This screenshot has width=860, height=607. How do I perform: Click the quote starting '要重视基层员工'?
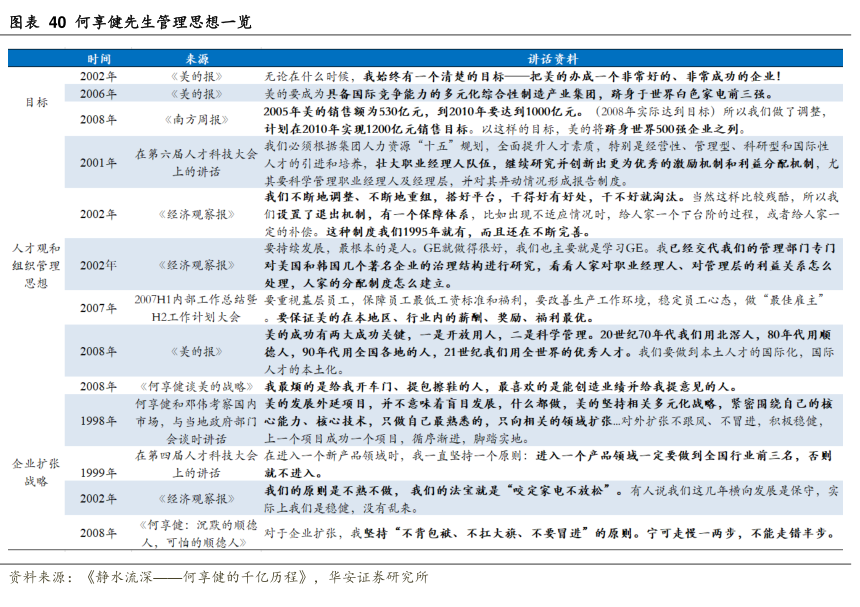[545, 309]
